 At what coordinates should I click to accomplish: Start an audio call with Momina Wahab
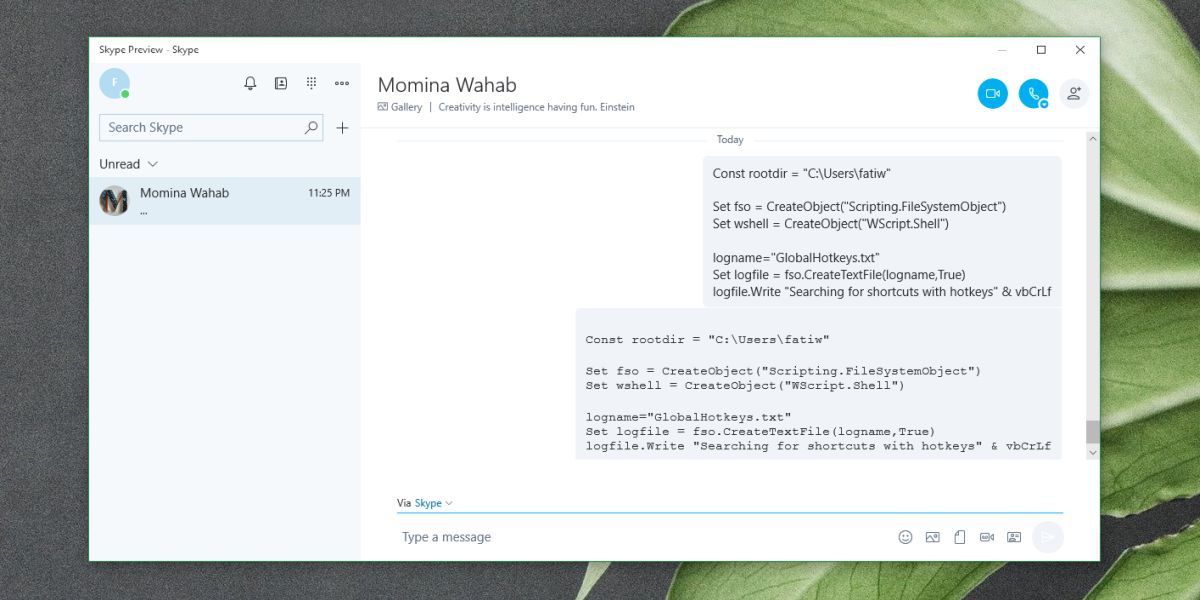1034,93
